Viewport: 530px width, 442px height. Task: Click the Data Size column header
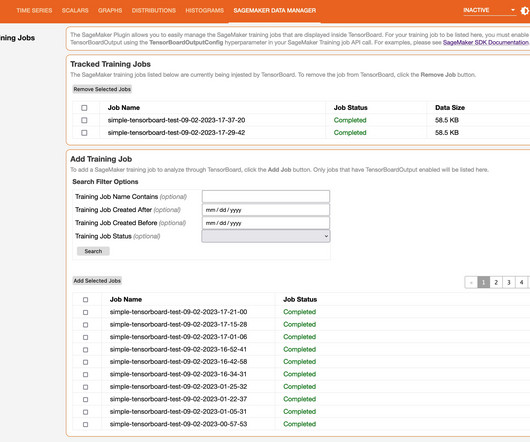(450, 107)
